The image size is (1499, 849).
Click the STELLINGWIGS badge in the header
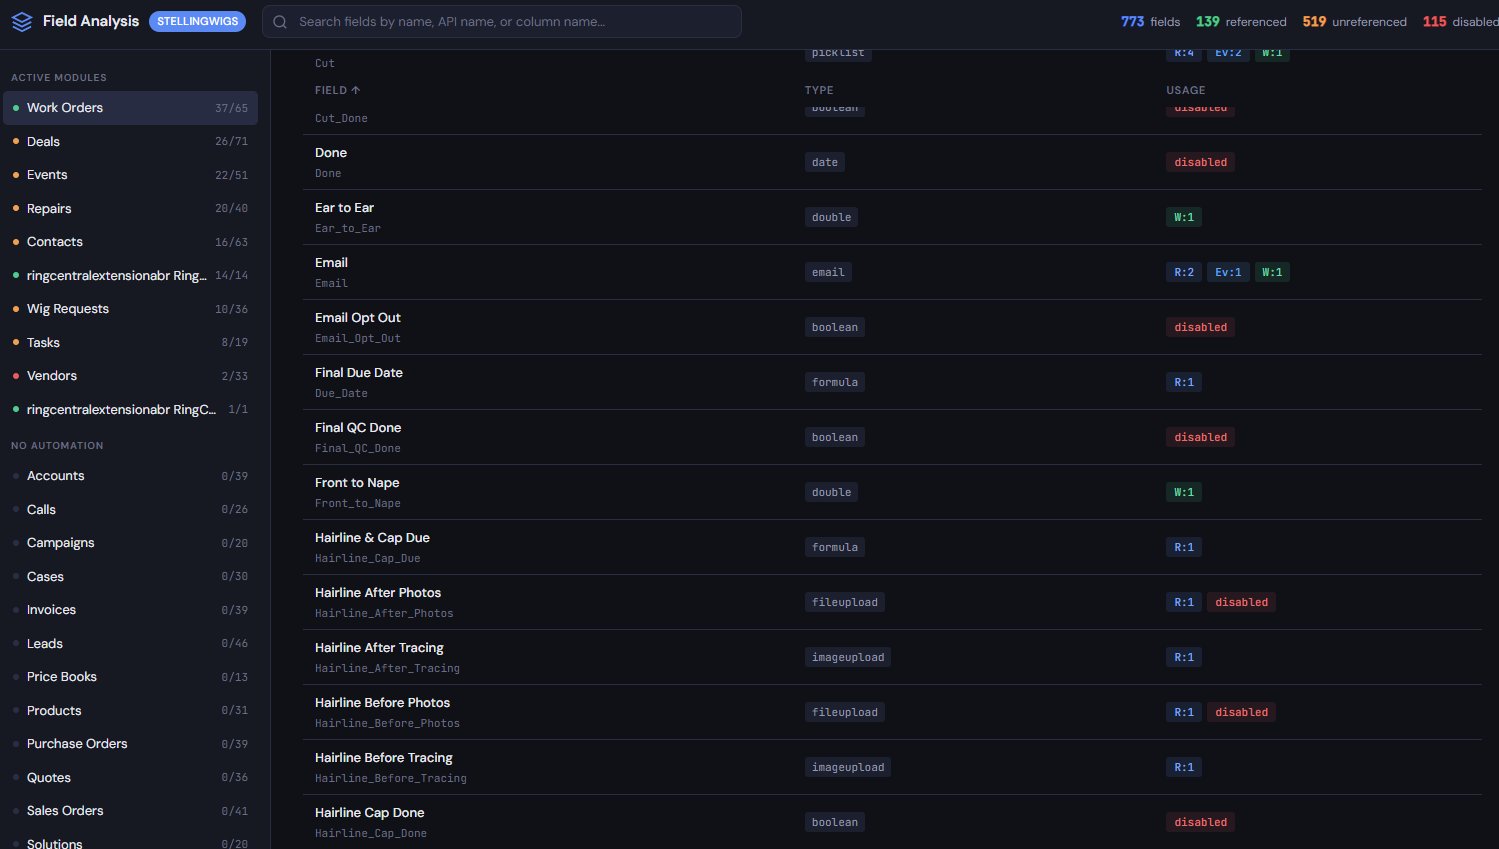pyautogui.click(x=197, y=20)
